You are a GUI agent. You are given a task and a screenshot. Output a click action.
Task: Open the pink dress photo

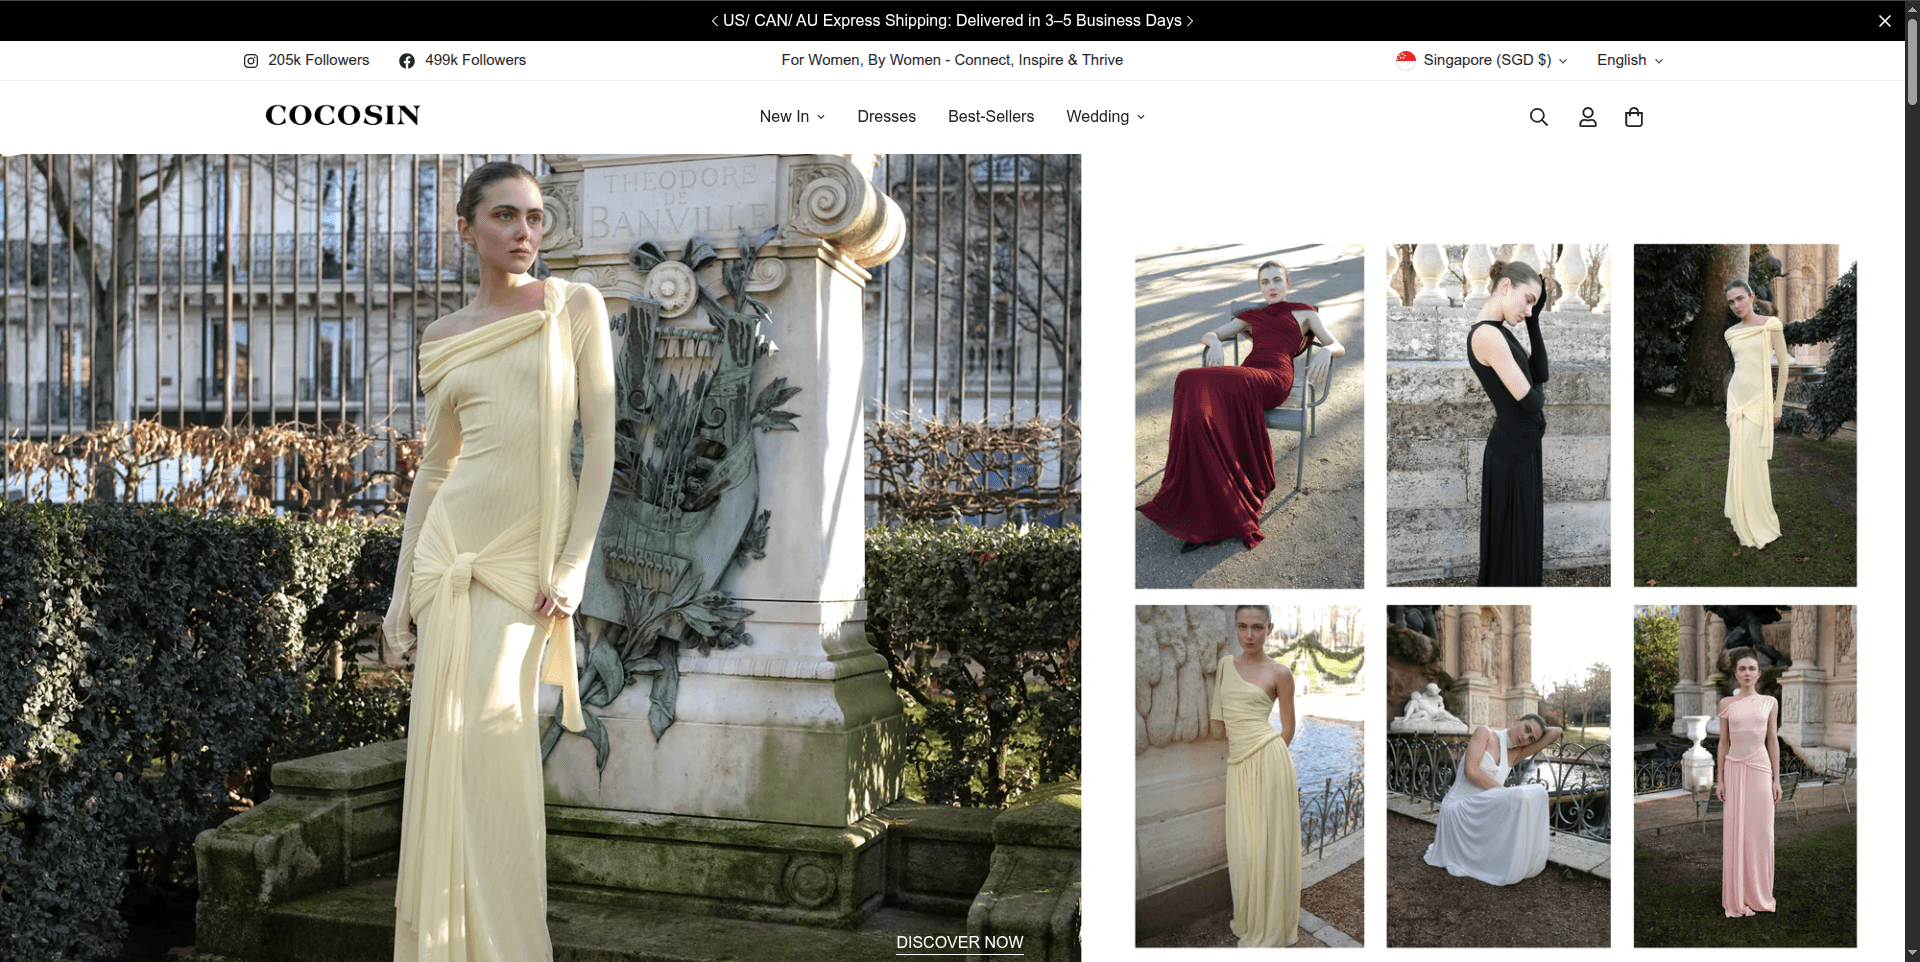[1745, 776]
